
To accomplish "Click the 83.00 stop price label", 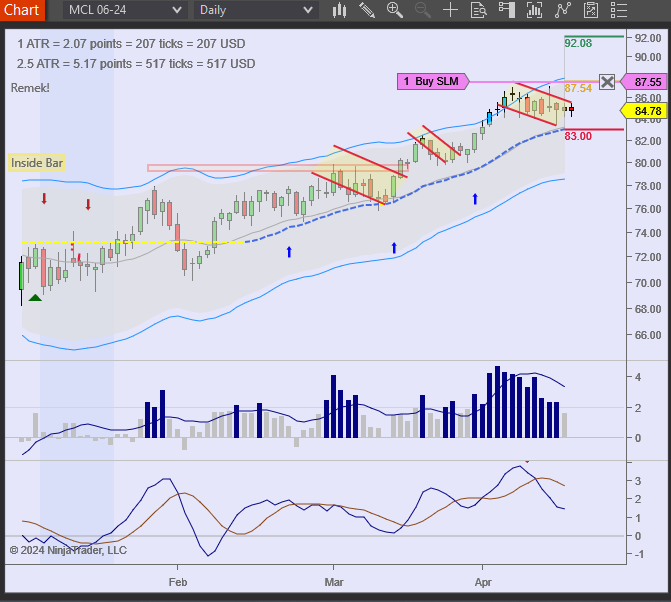I will click(578, 136).
